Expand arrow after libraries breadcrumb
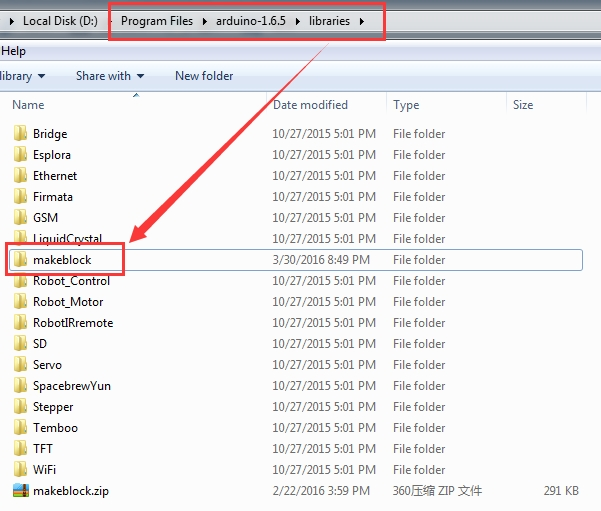This screenshot has height=511, width=601. click(x=361, y=21)
